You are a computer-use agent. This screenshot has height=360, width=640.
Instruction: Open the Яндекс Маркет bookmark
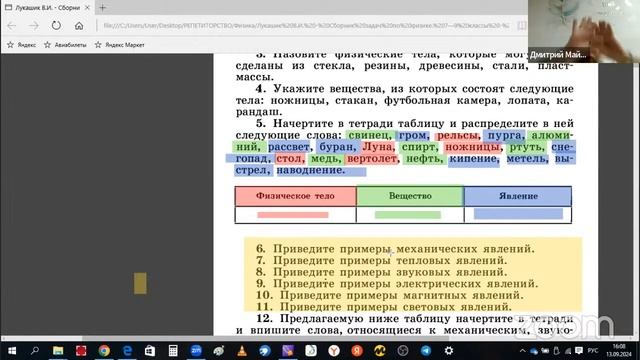pos(120,45)
